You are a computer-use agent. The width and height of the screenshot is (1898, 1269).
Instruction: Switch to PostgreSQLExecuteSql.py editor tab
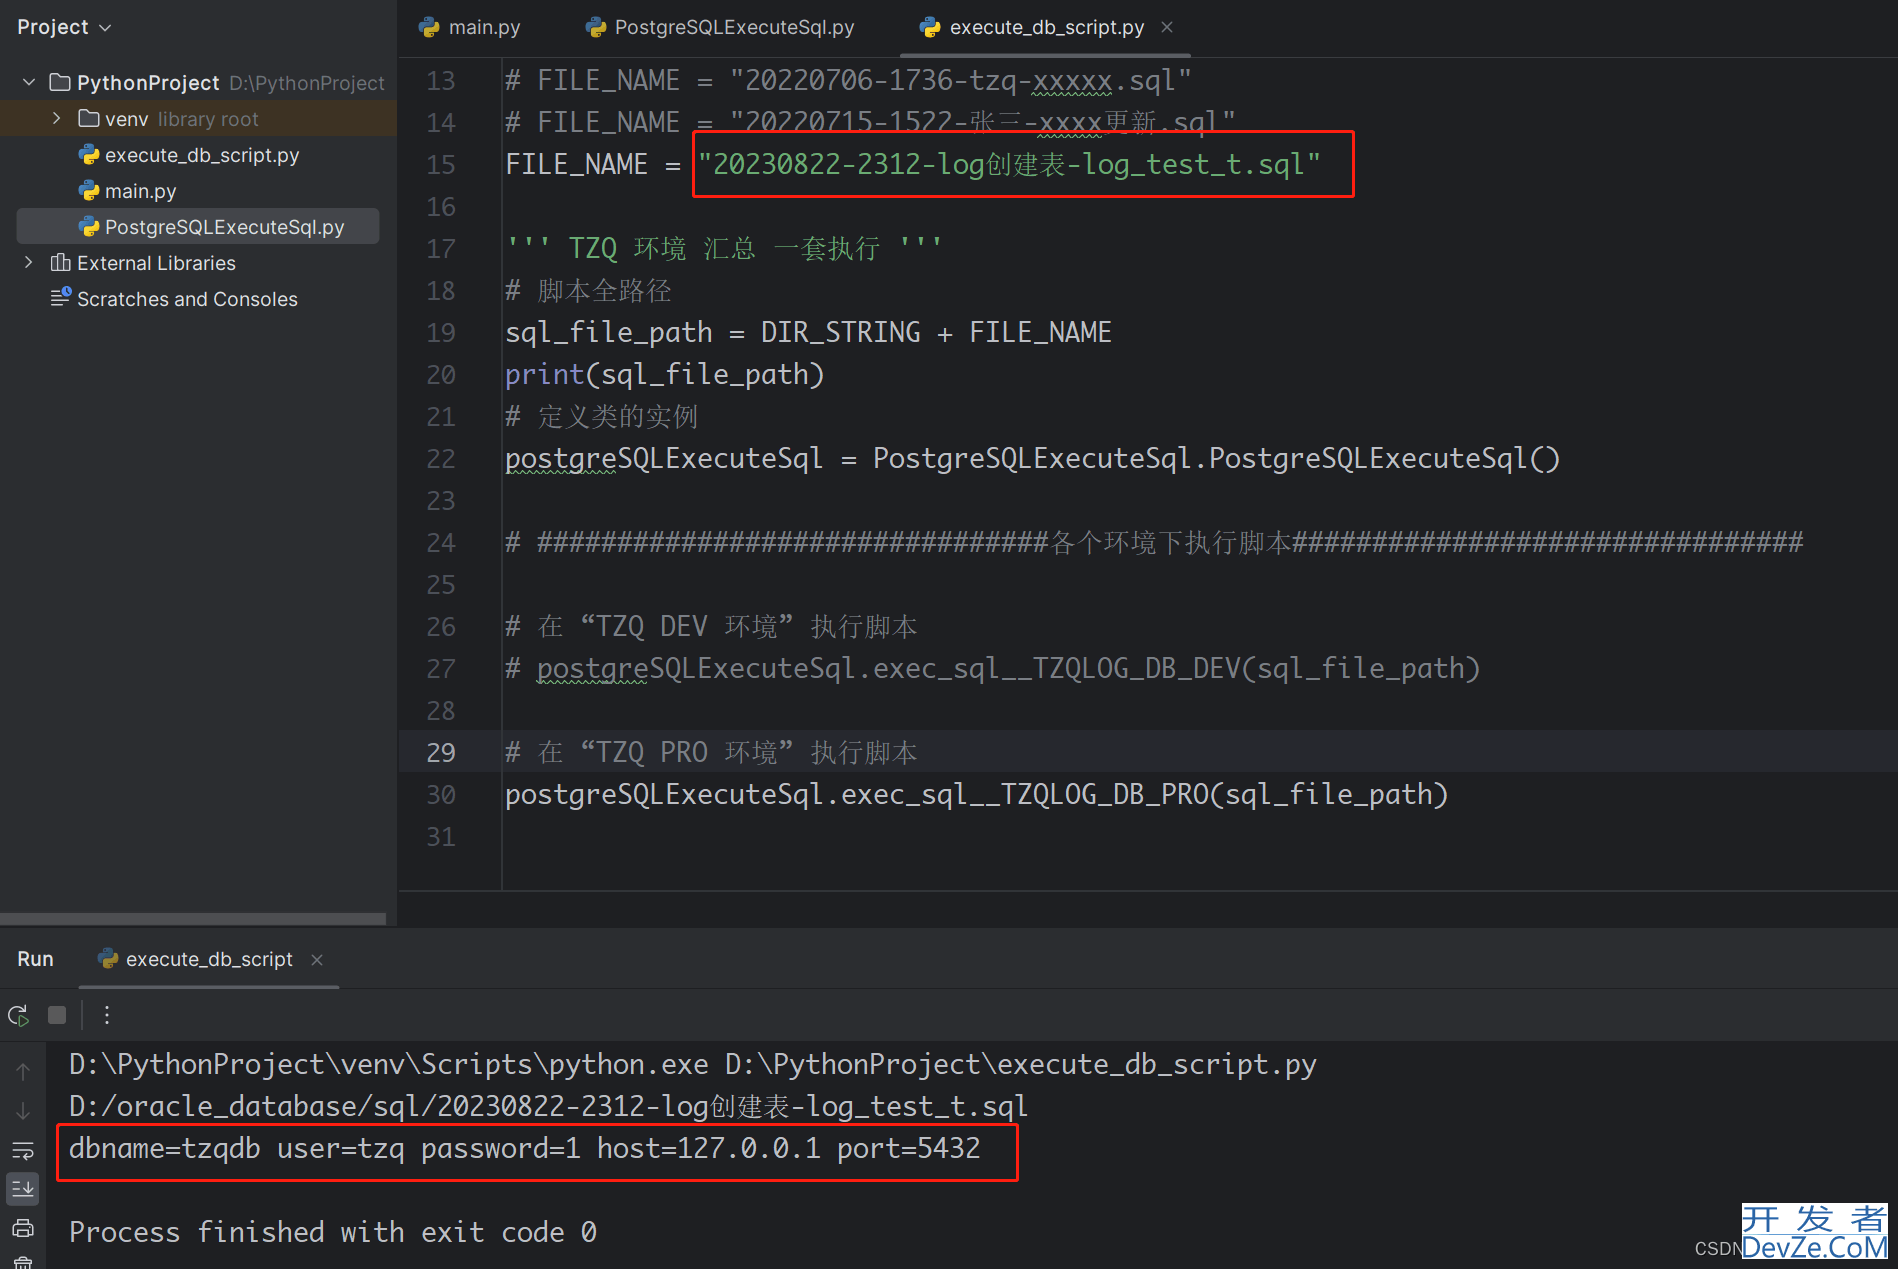(x=720, y=27)
